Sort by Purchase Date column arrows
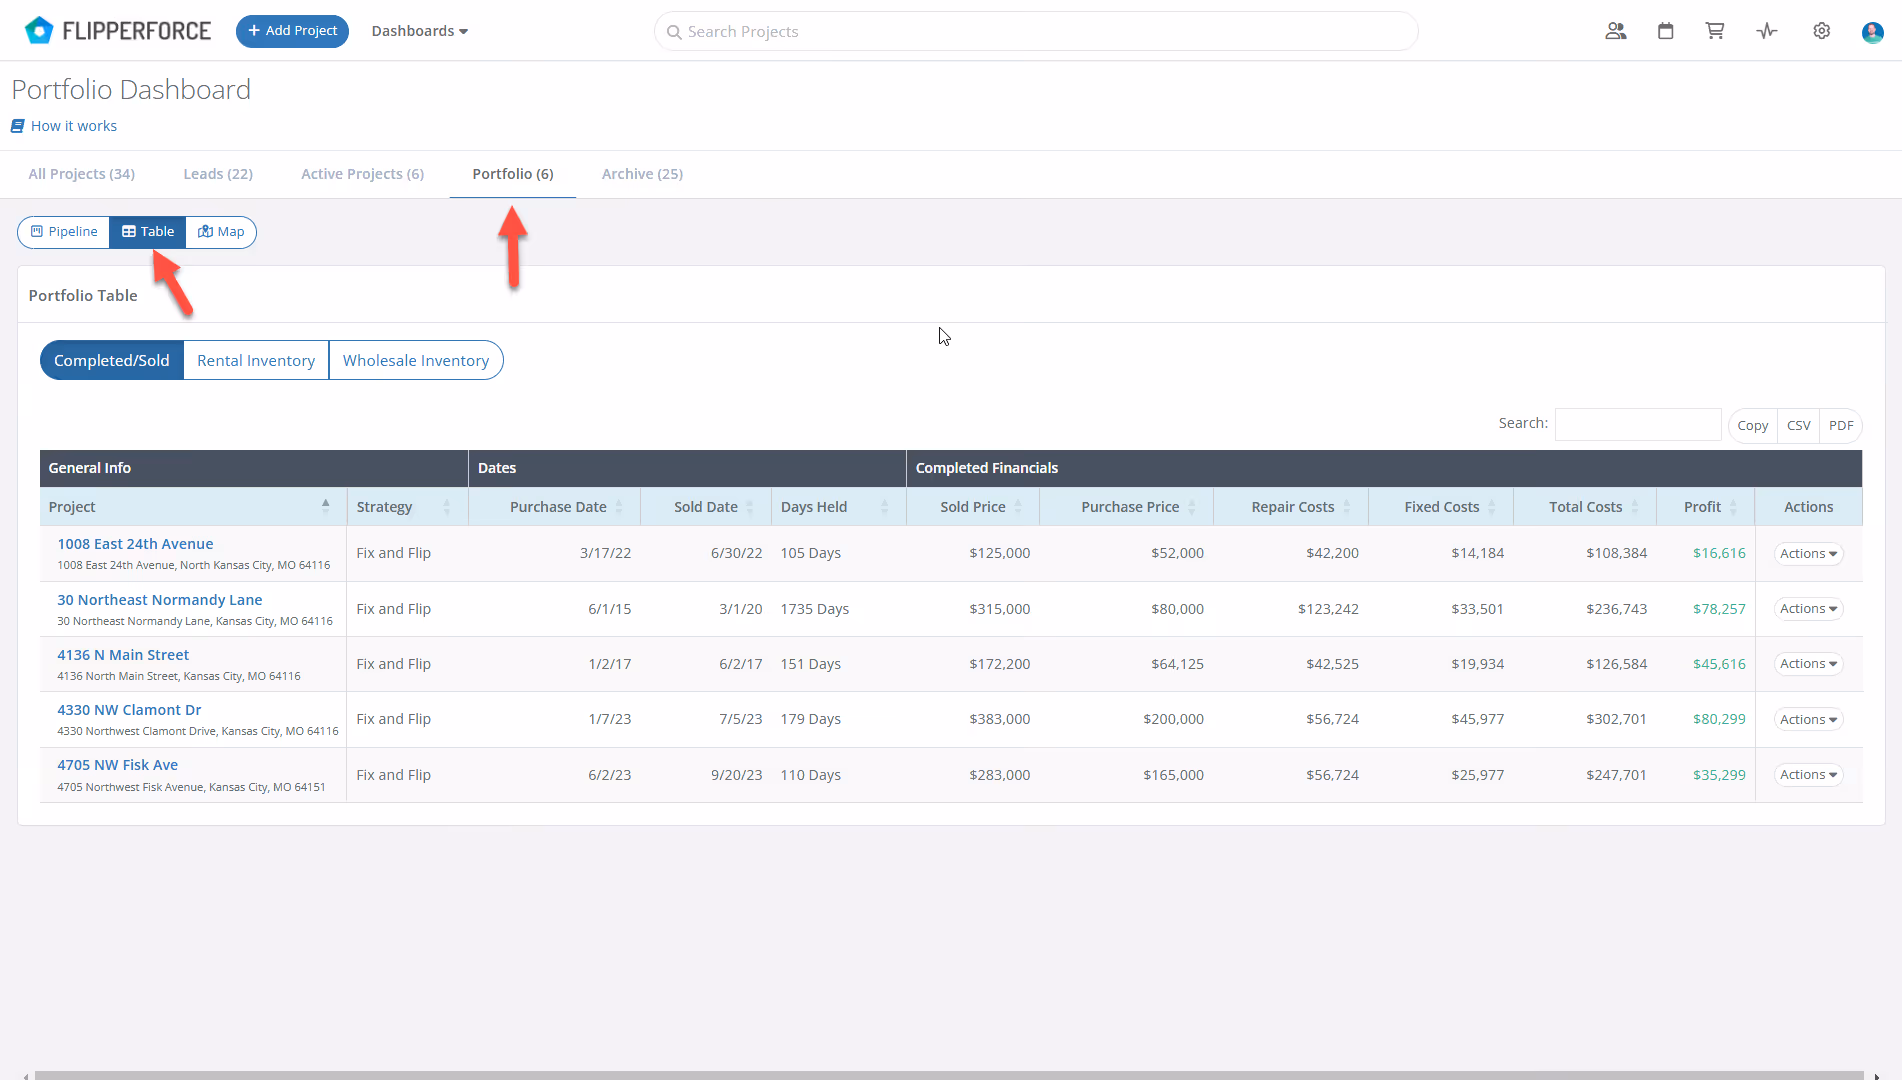The image size is (1902, 1080). pyautogui.click(x=619, y=507)
